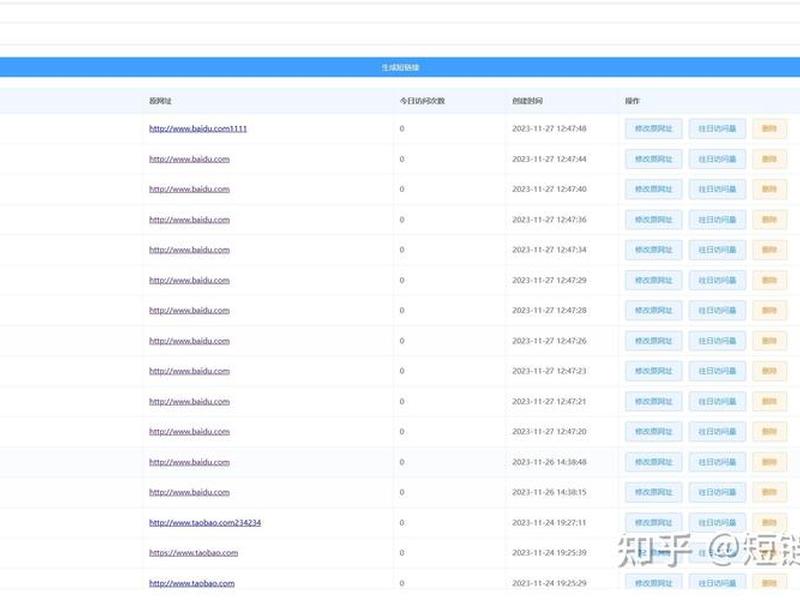
Task: View 往日访问量 in the 12:47:36 row
Action: (717, 220)
